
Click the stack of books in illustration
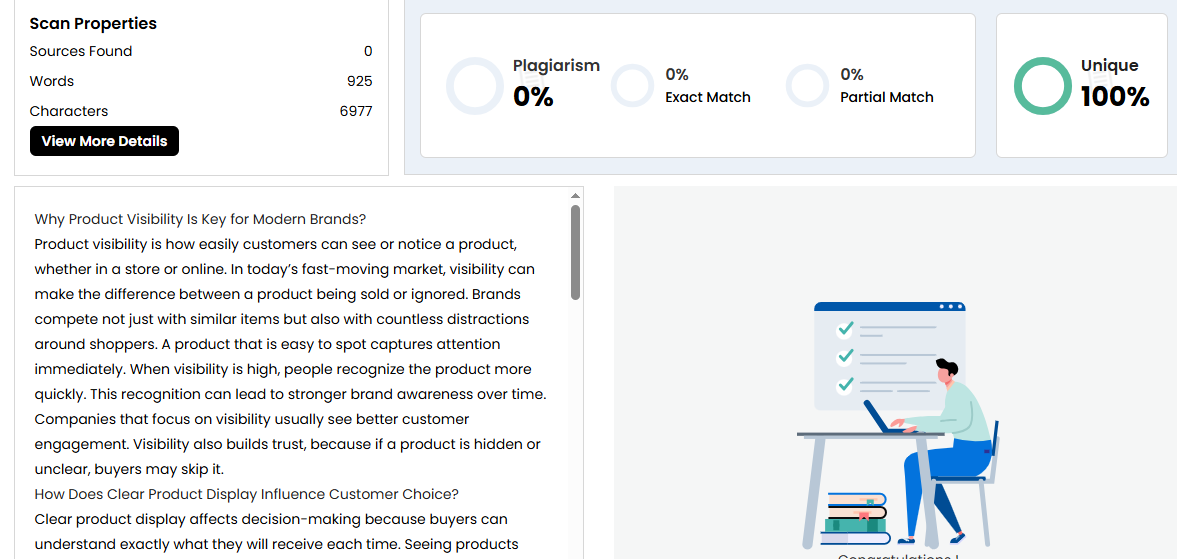pos(855,512)
